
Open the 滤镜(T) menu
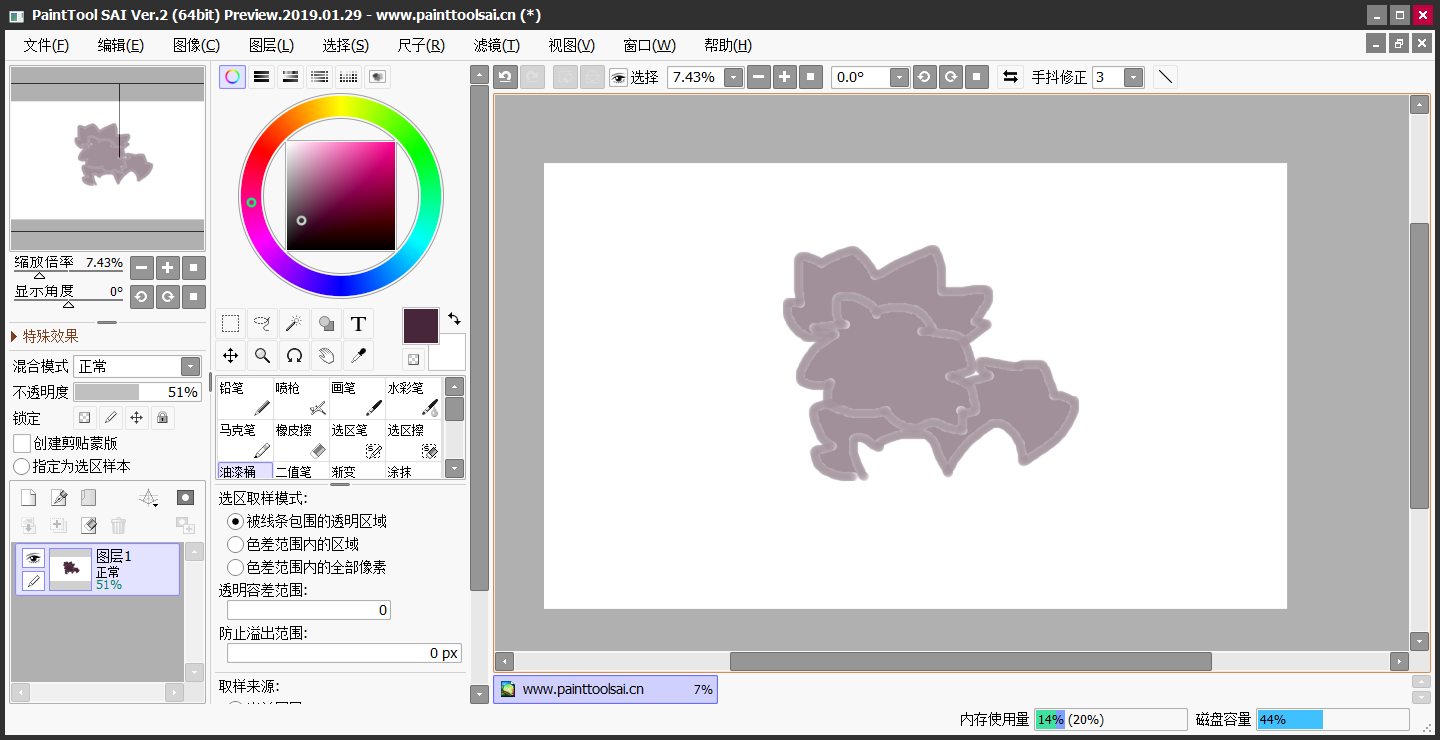pos(497,45)
